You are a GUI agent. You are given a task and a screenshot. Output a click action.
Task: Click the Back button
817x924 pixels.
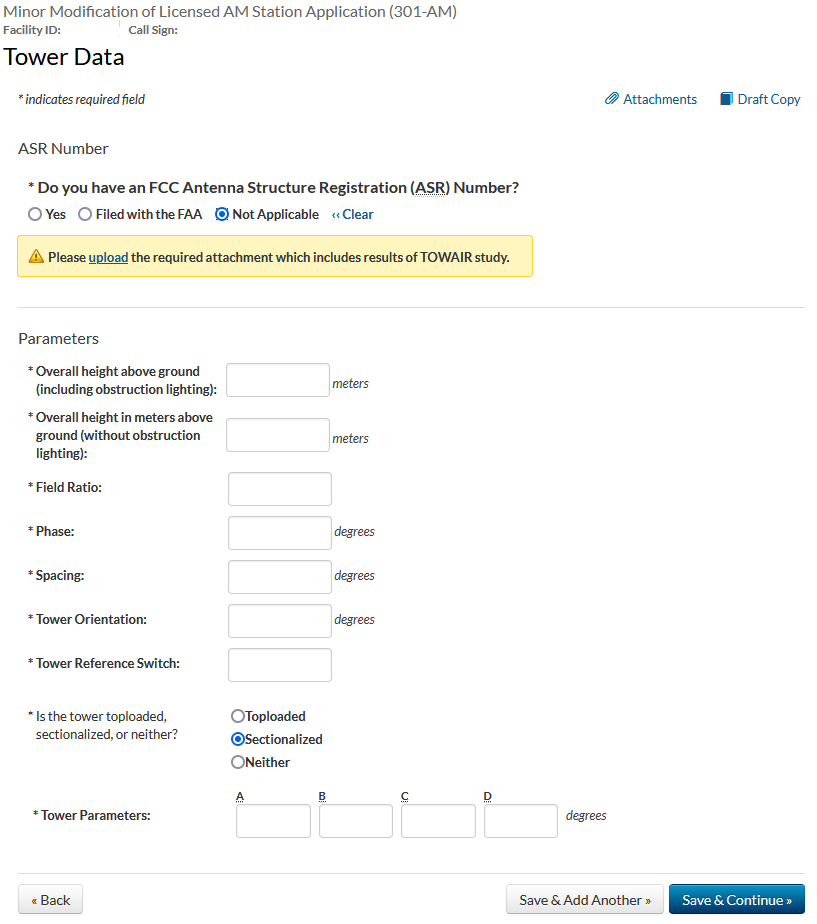coord(50,900)
